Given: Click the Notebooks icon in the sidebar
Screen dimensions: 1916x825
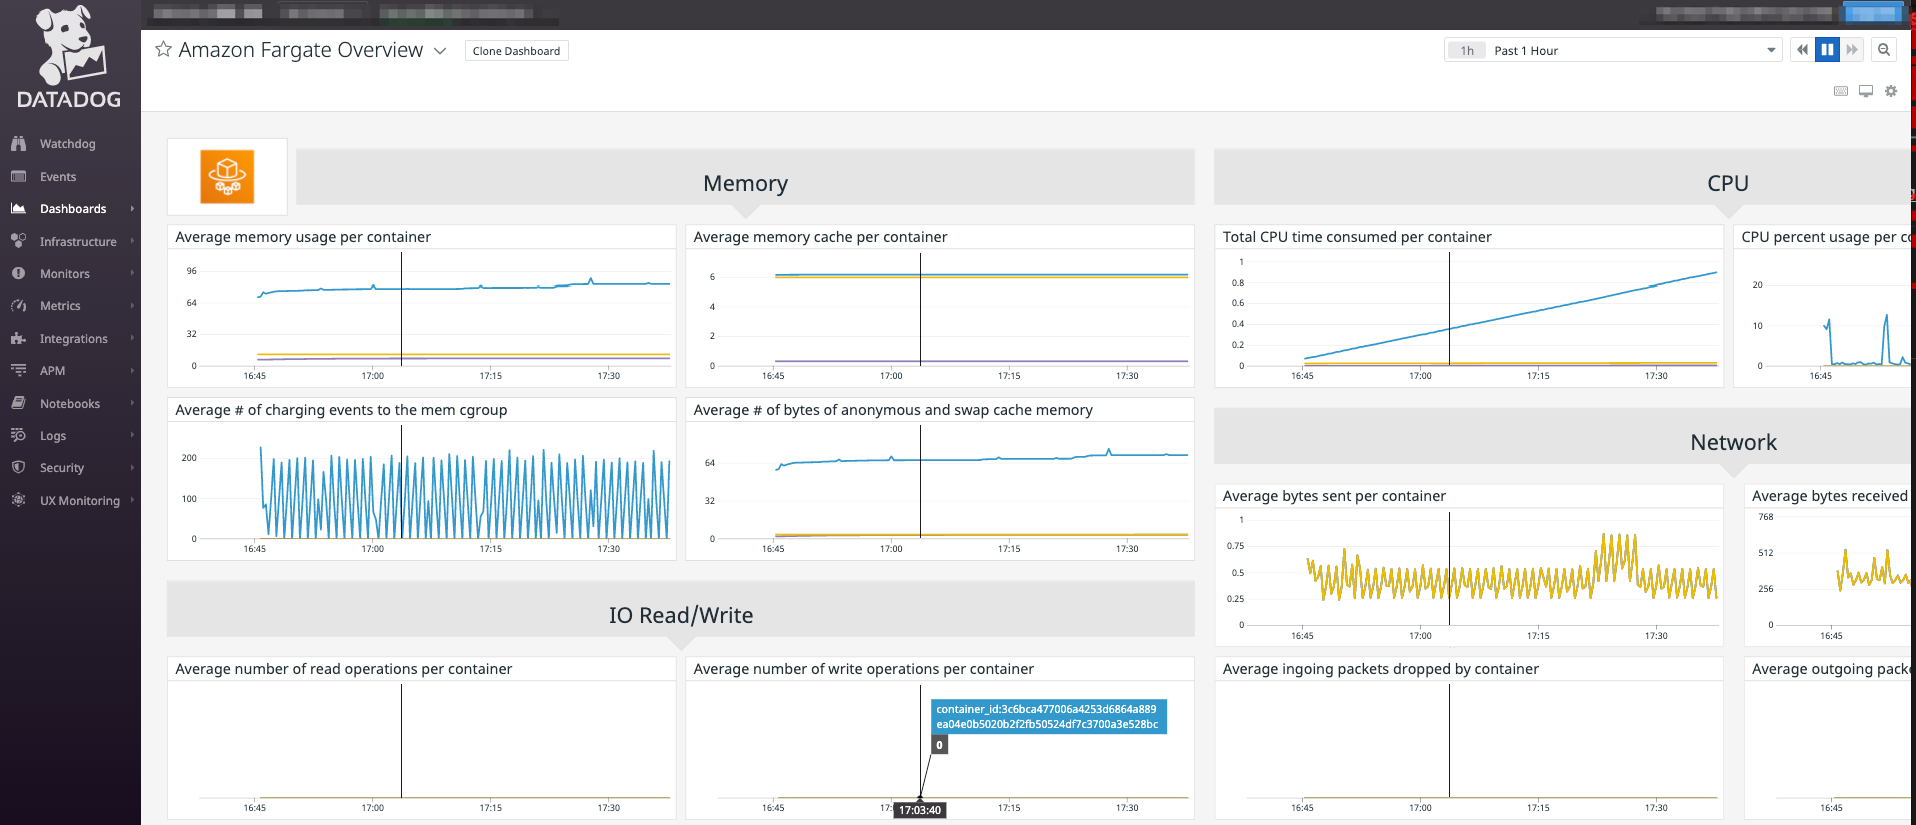Looking at the screenshot, I should click(x=18, y=403).
